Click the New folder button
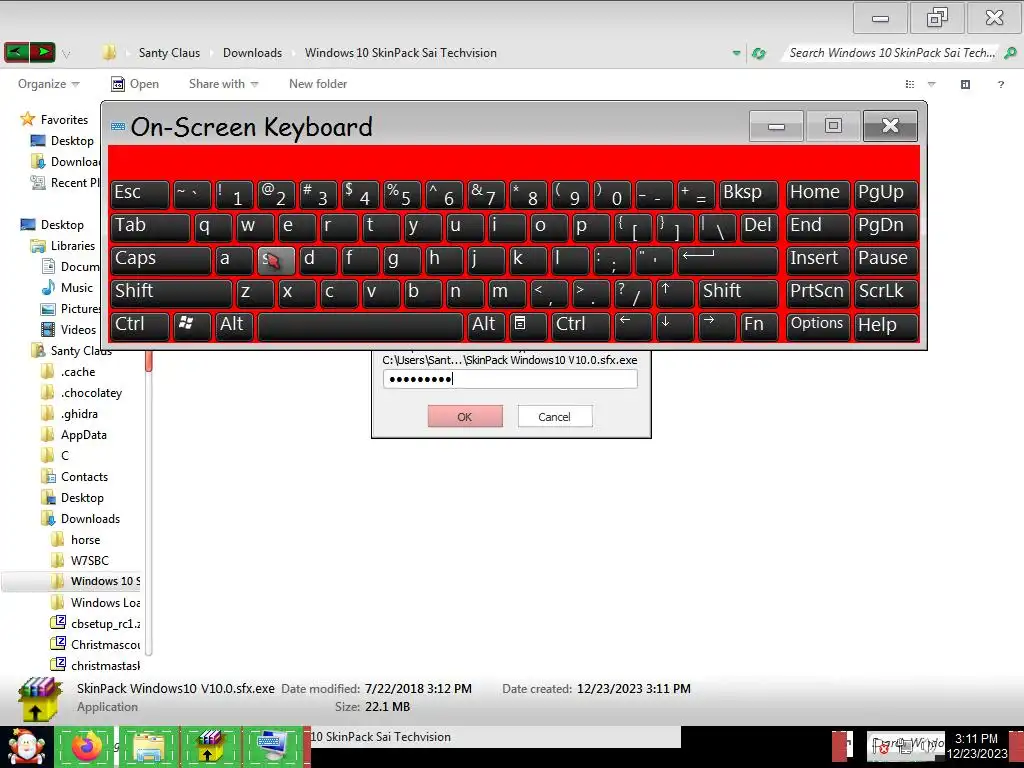The height and width of the screenshot is (768, 1024). pyautogui.click(x=318, y=84)
